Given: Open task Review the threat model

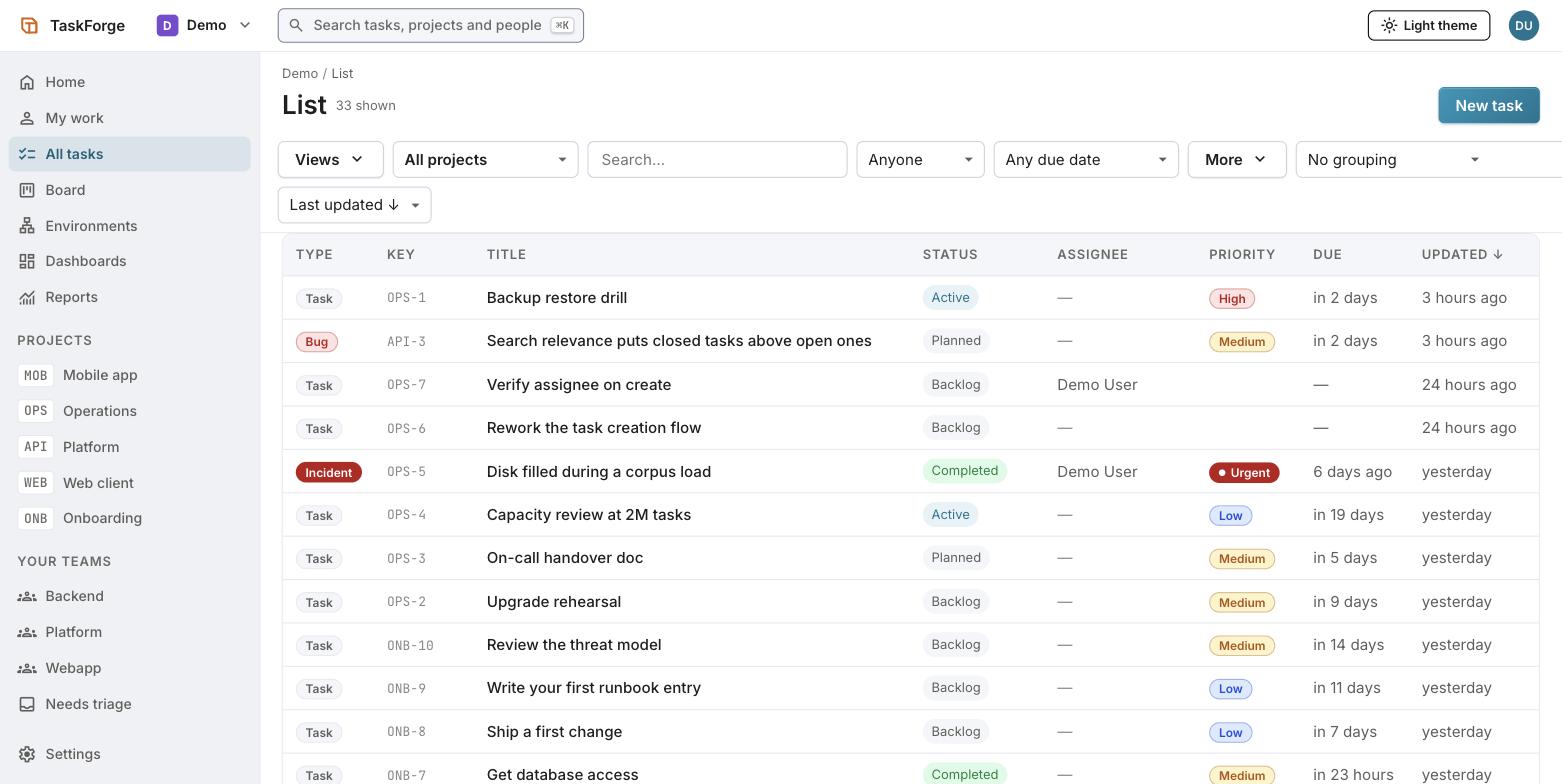Looking at the screenshot, I should click(x=574, y=645).
